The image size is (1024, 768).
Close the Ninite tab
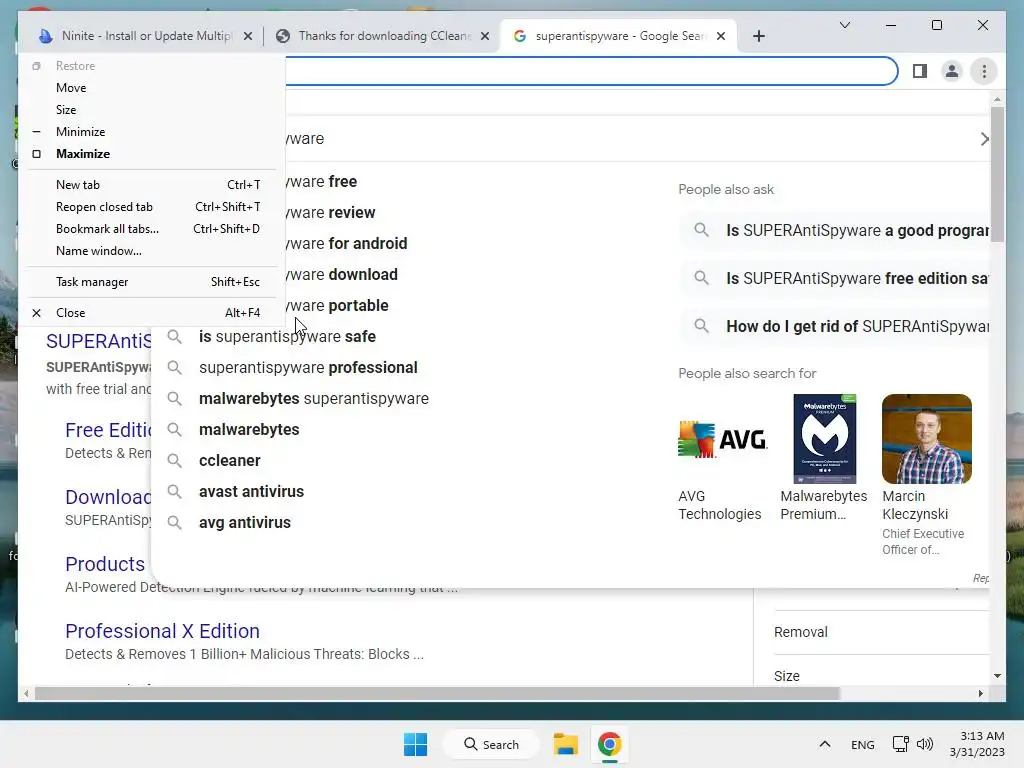click(x=248, y=37)
